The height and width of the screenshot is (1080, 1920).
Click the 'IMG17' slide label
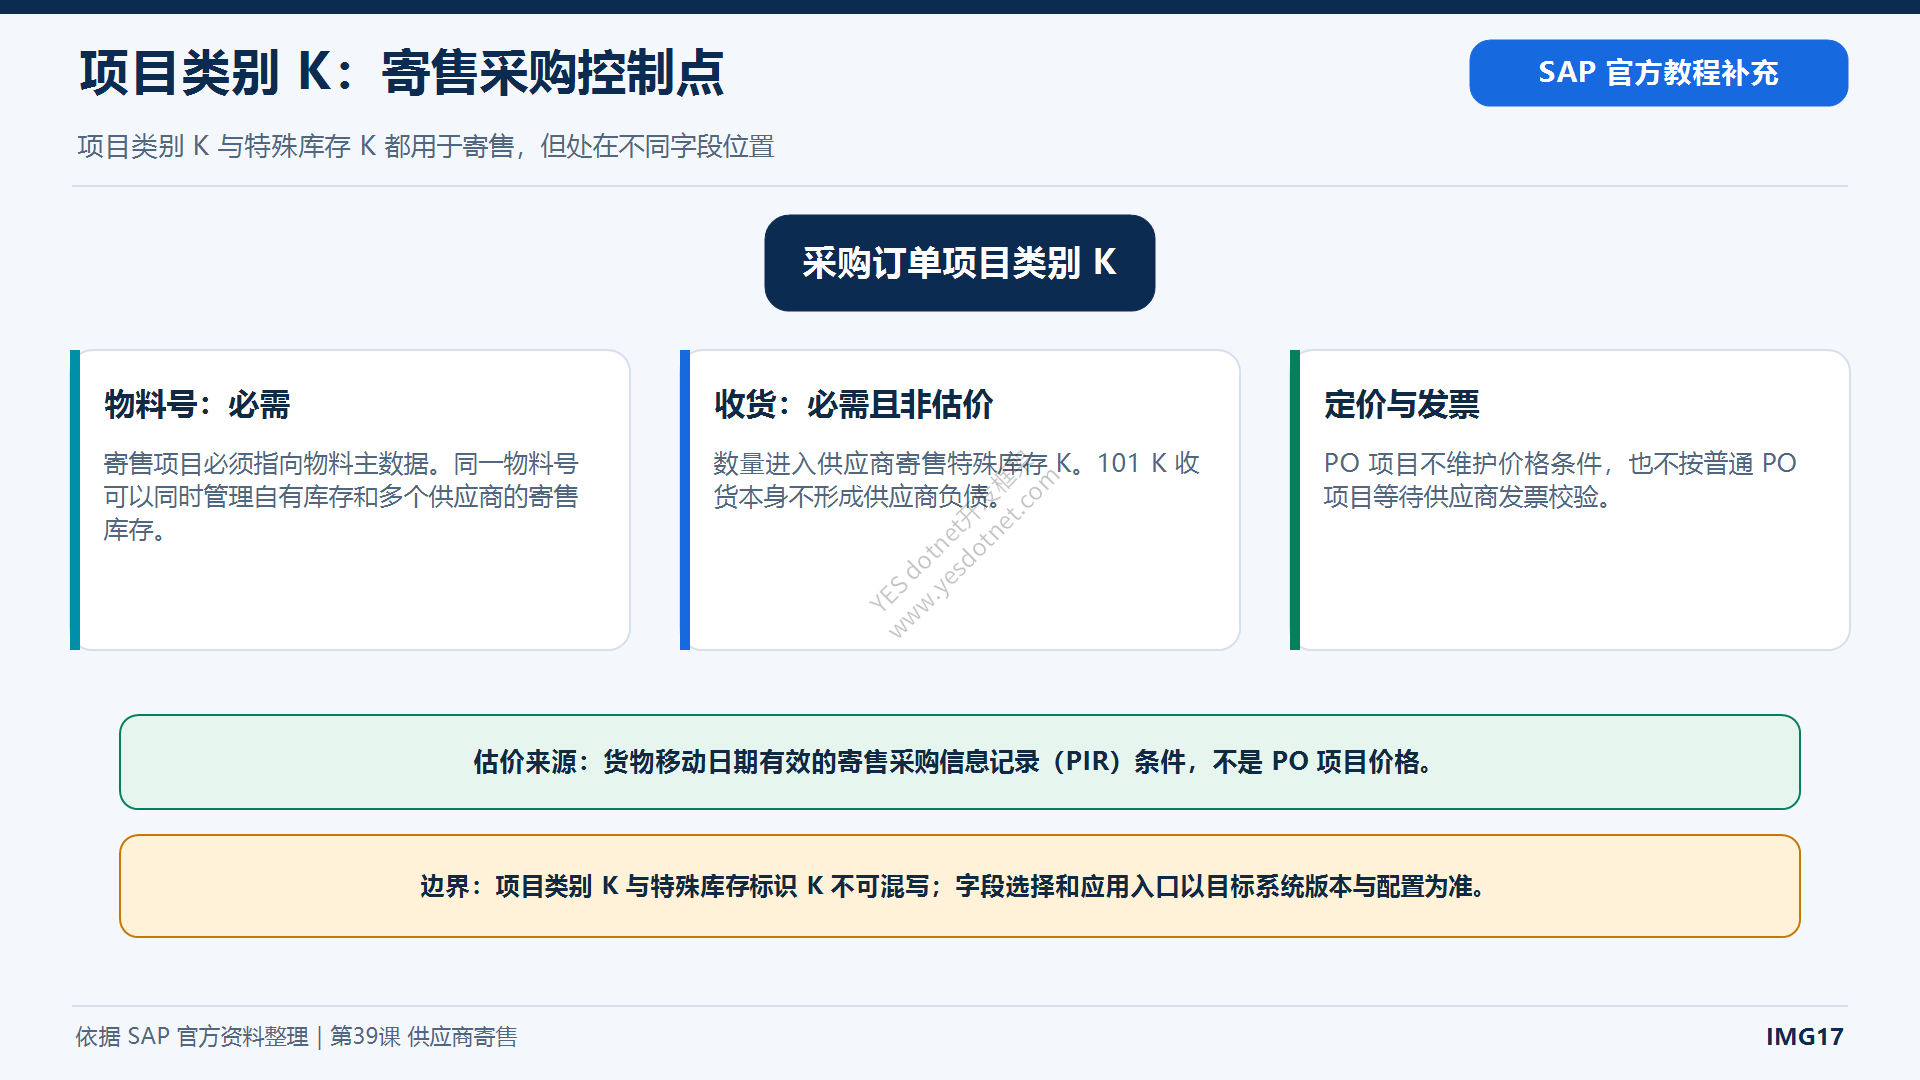click(1804, 1037)
